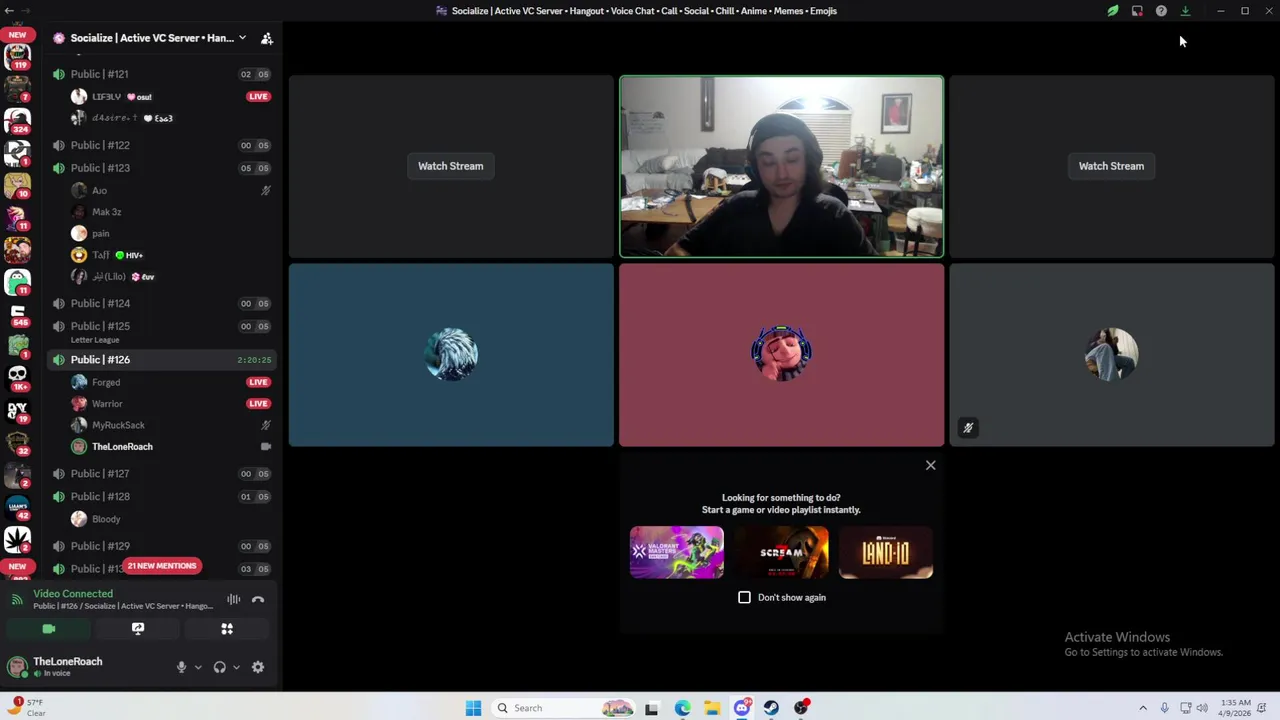Image resolution: width=1280 pixels, height=720 pixels.
Task: Open the output device dropdown beside headphones
Action: pyautogui.click(x=236, y=667)
